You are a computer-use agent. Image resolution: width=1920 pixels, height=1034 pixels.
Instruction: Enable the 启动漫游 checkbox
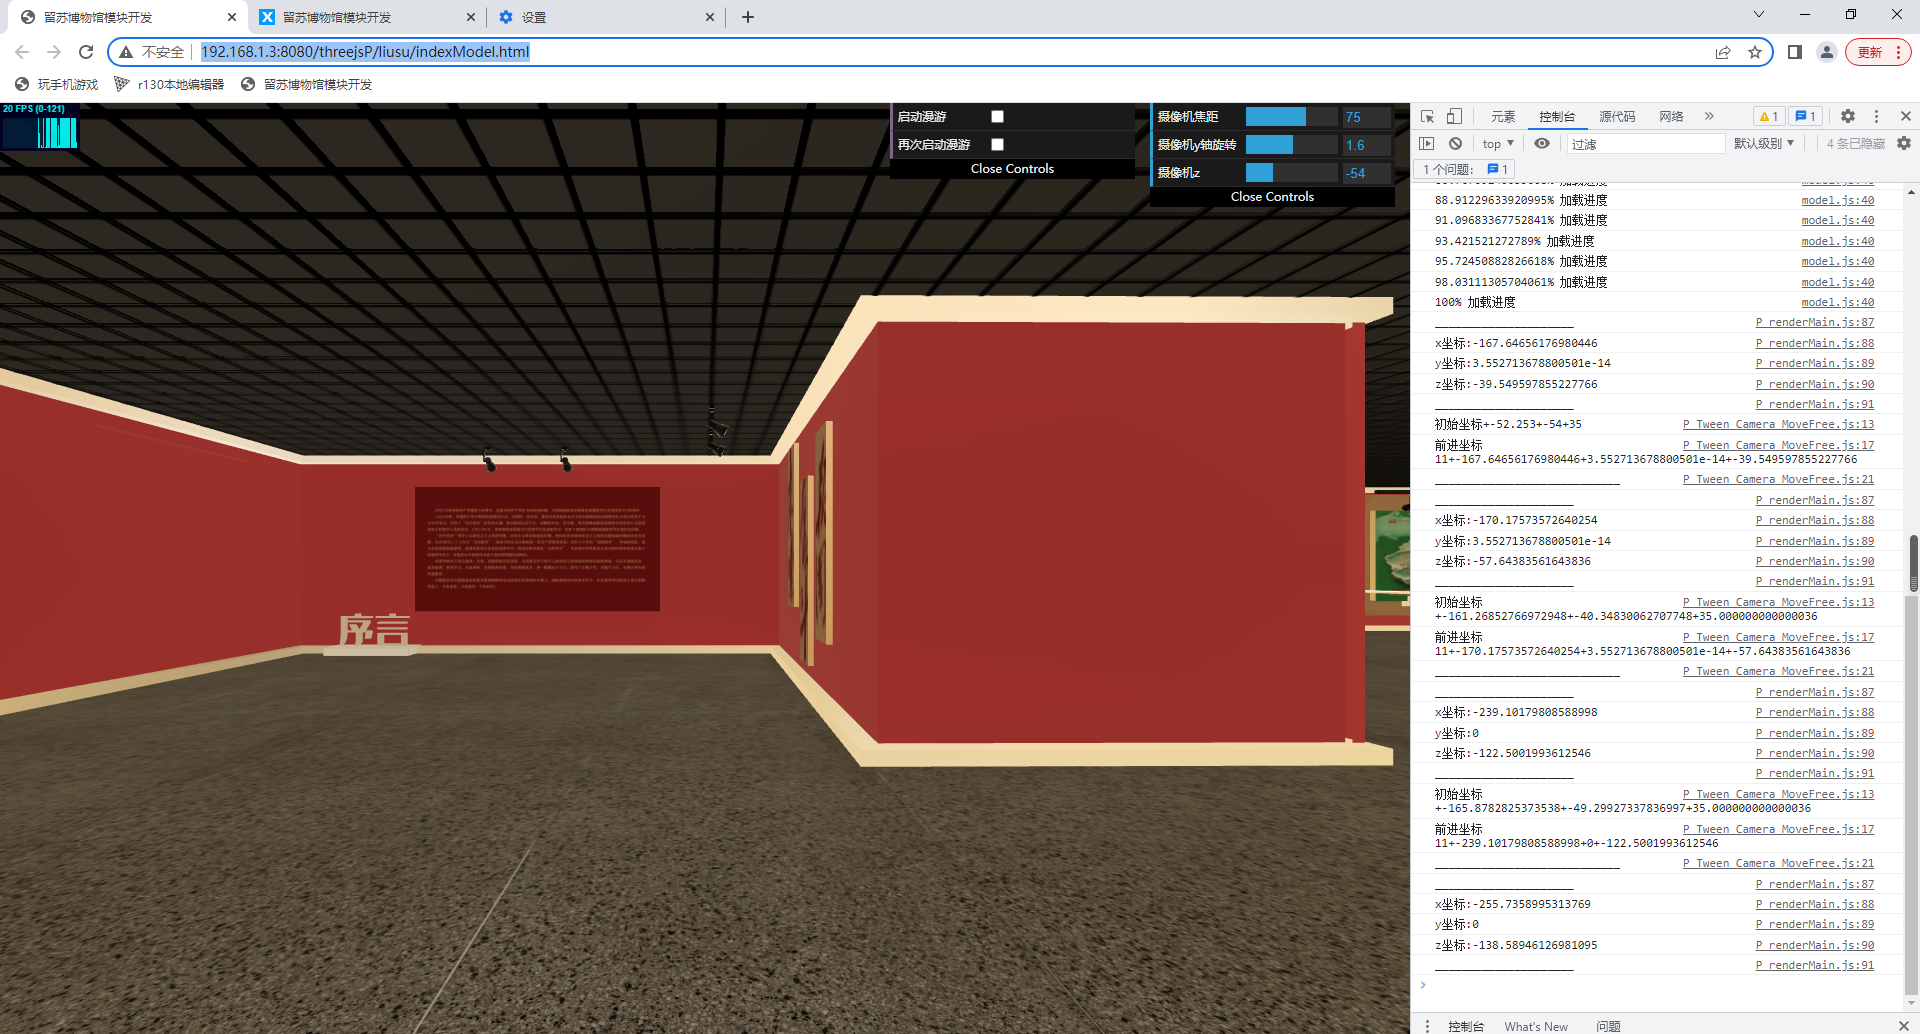(997, 117)
